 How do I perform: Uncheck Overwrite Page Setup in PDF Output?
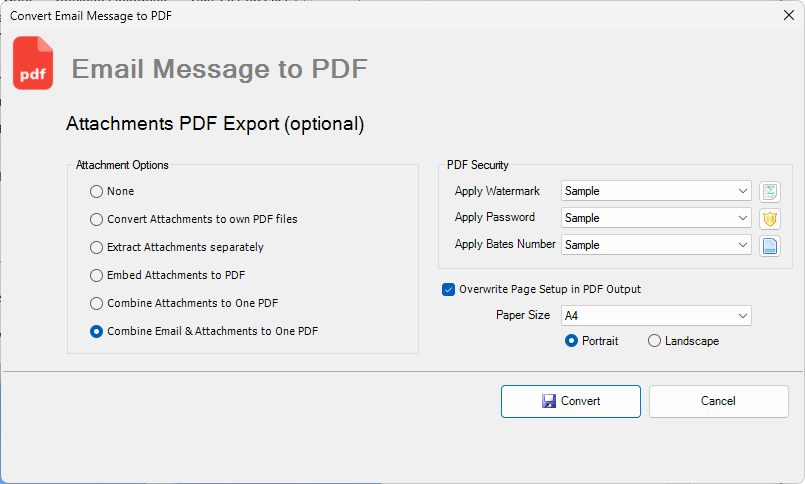[x=448, y=289]
